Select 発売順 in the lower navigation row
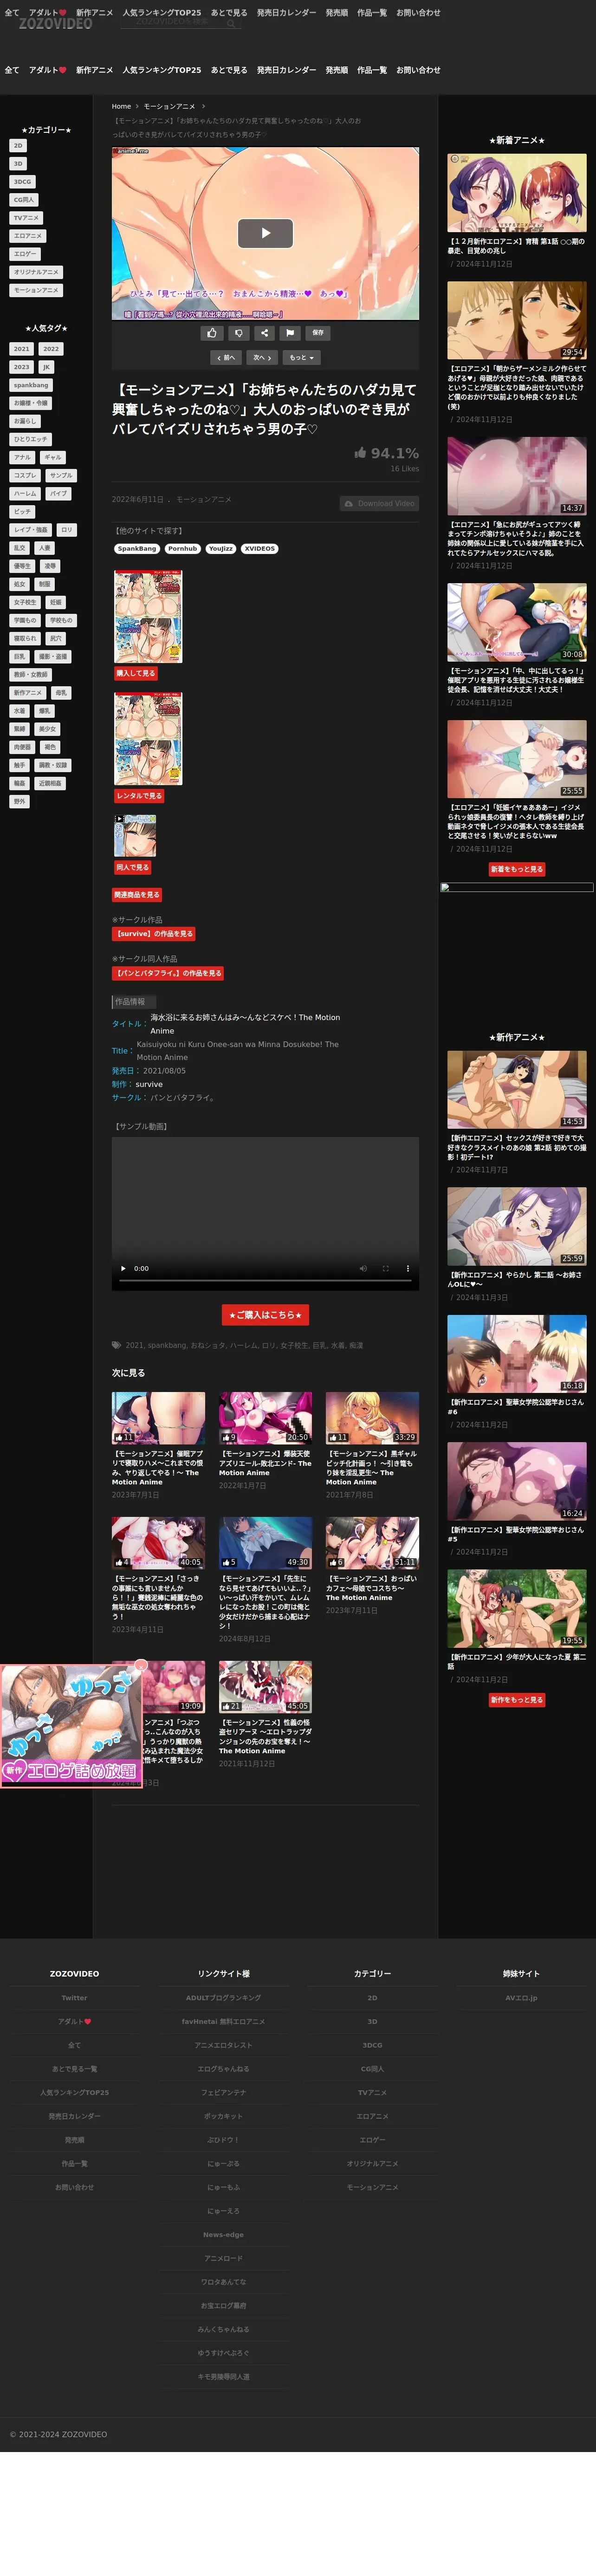Screen dimensions: 596x2576 [337, 70]
